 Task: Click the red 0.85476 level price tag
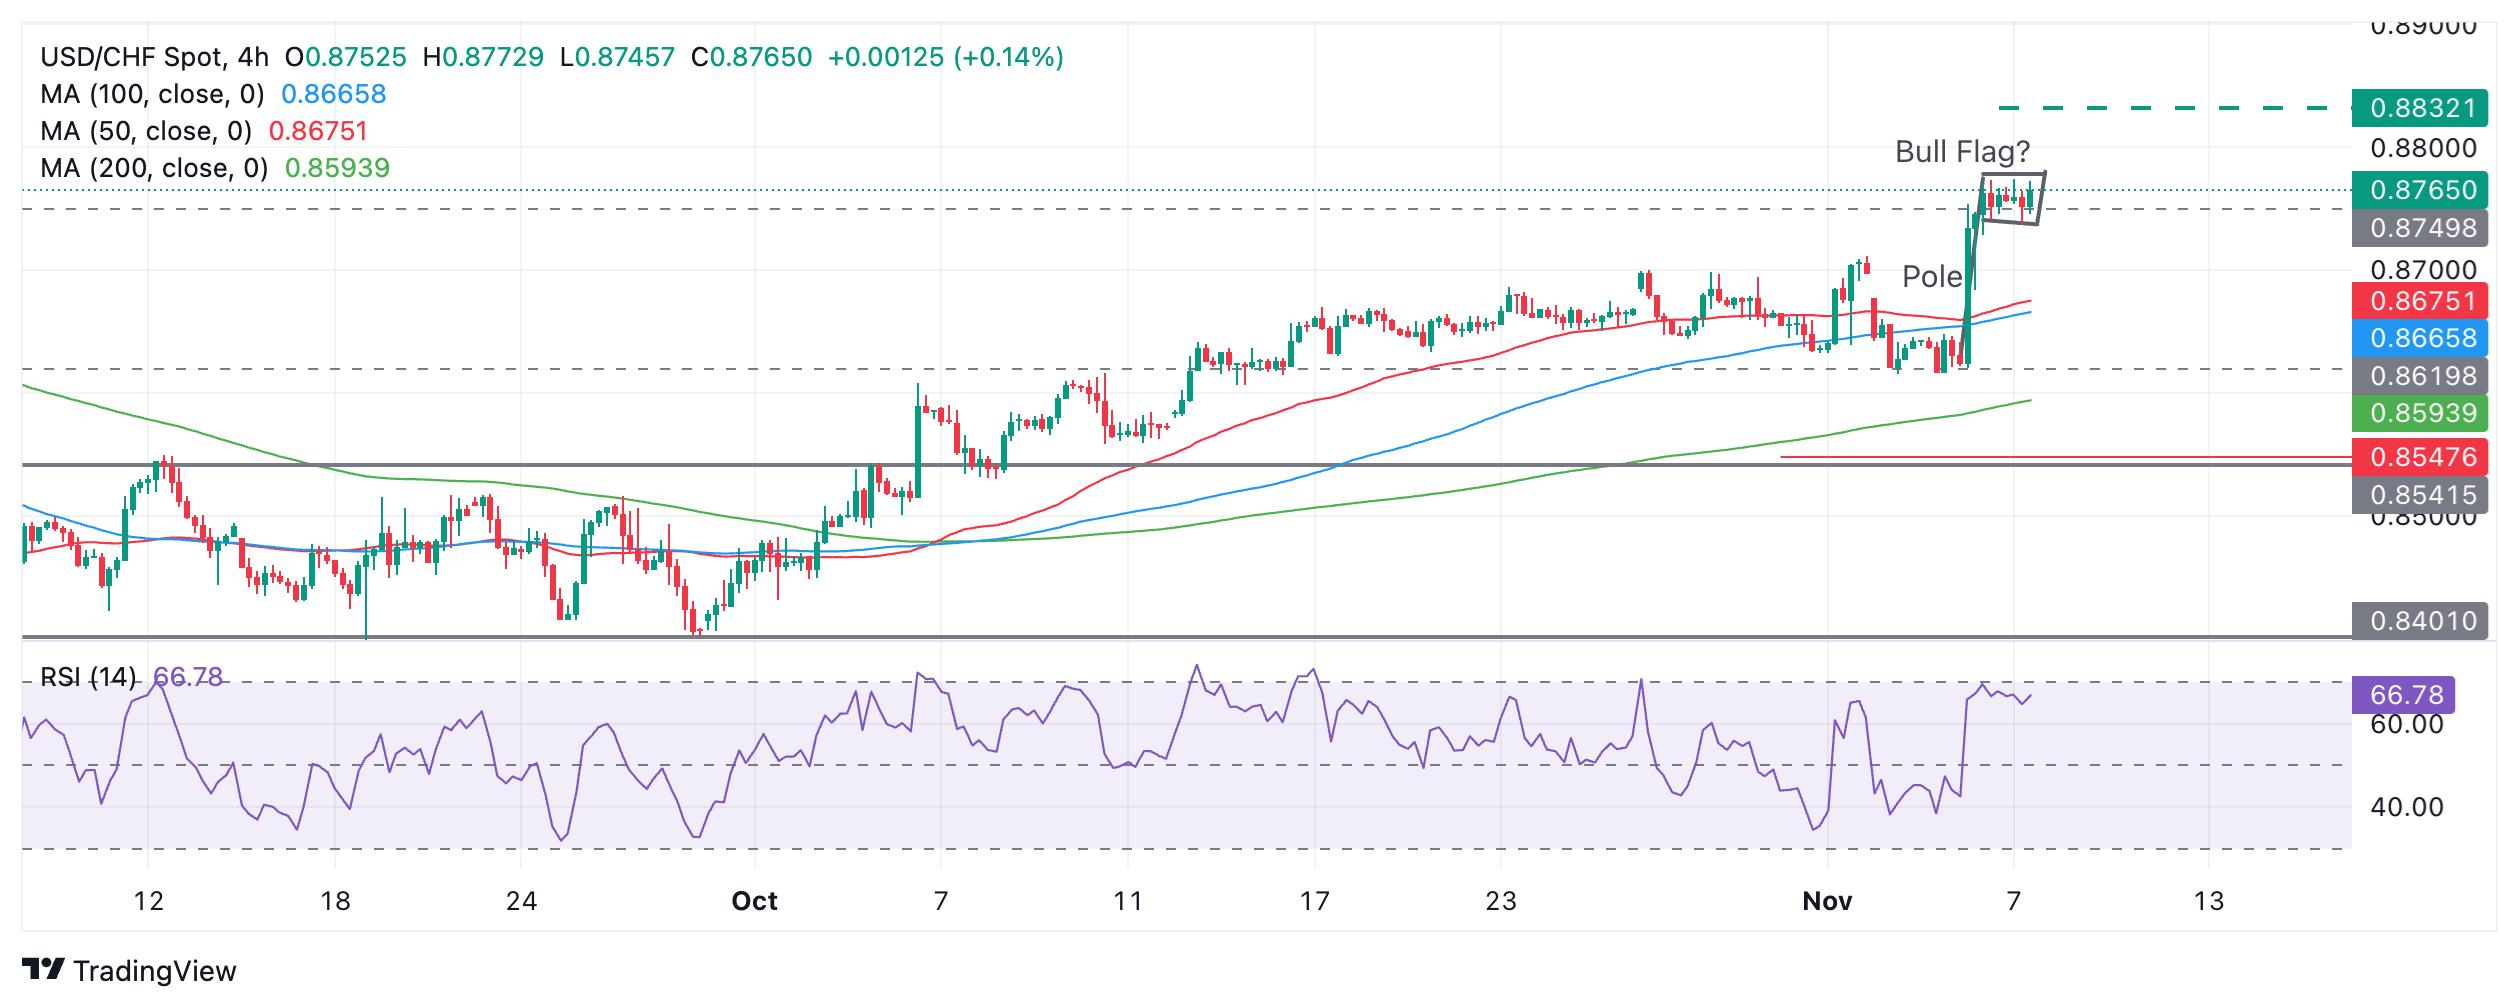(2420, 457)
